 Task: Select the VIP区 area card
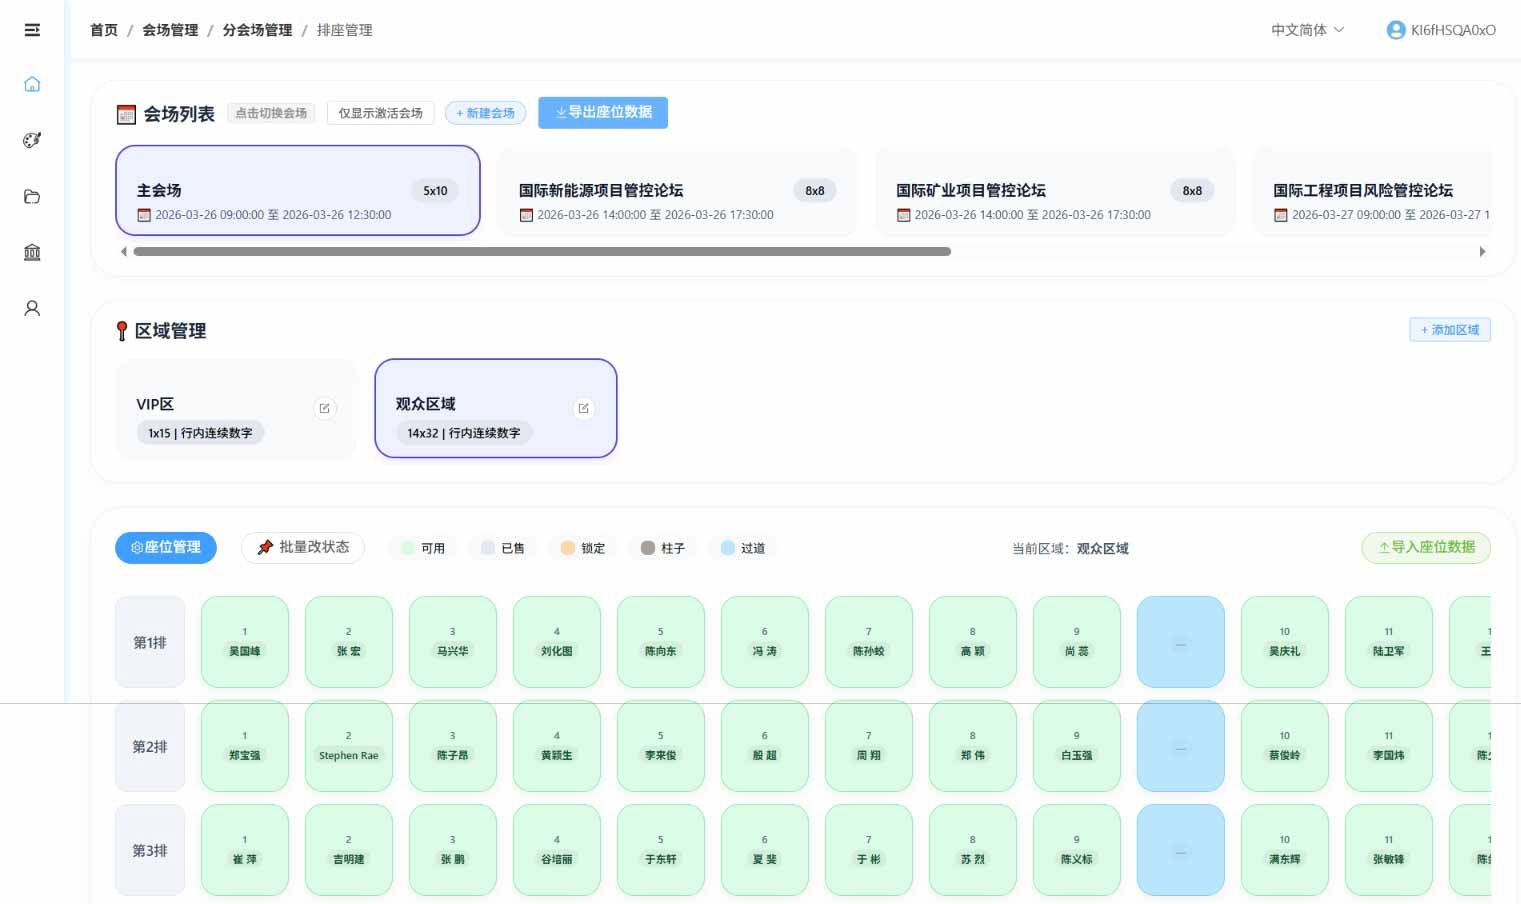click(236, 409)
